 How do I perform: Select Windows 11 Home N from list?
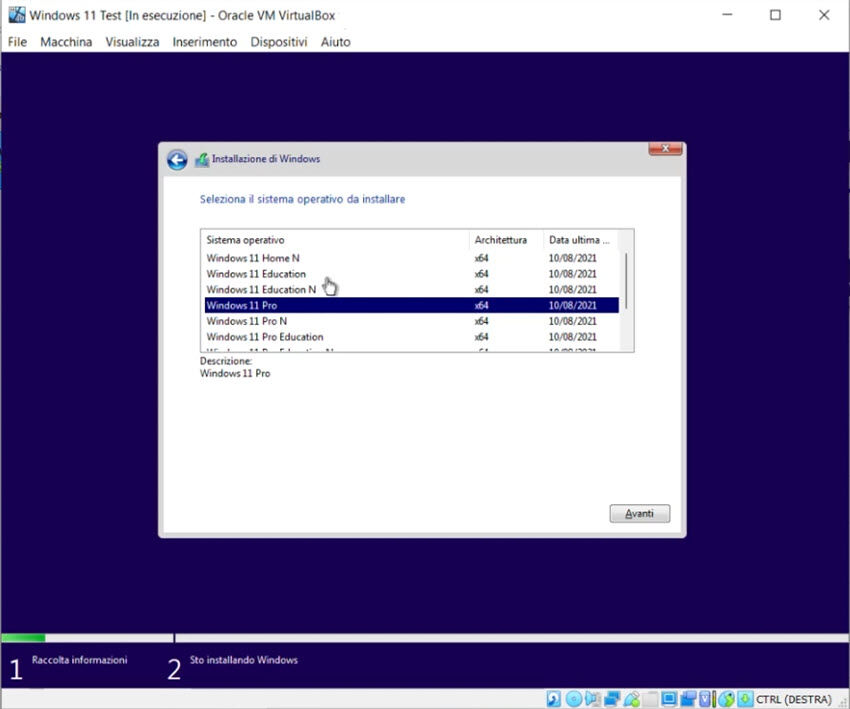tap(253, 258)
